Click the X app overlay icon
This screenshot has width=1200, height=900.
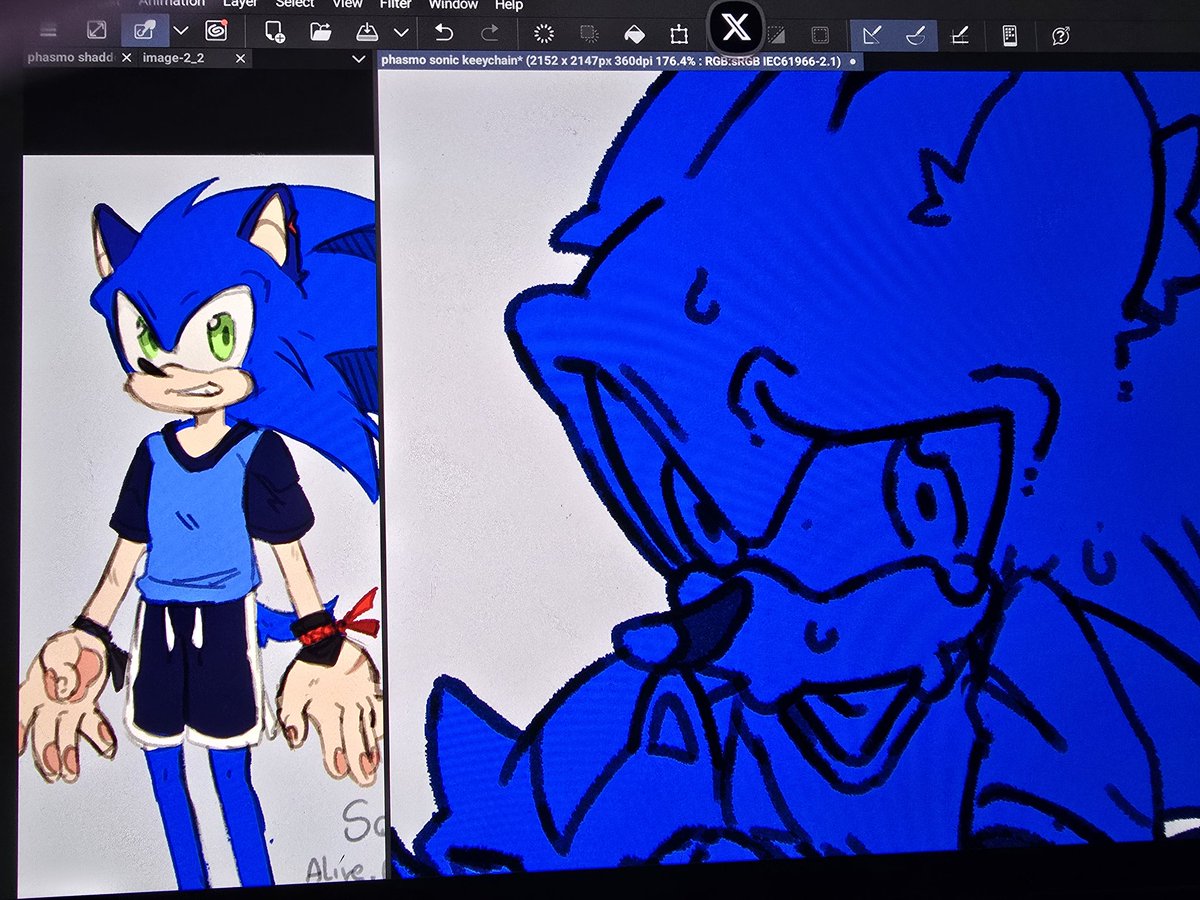(x=736, y=27)
